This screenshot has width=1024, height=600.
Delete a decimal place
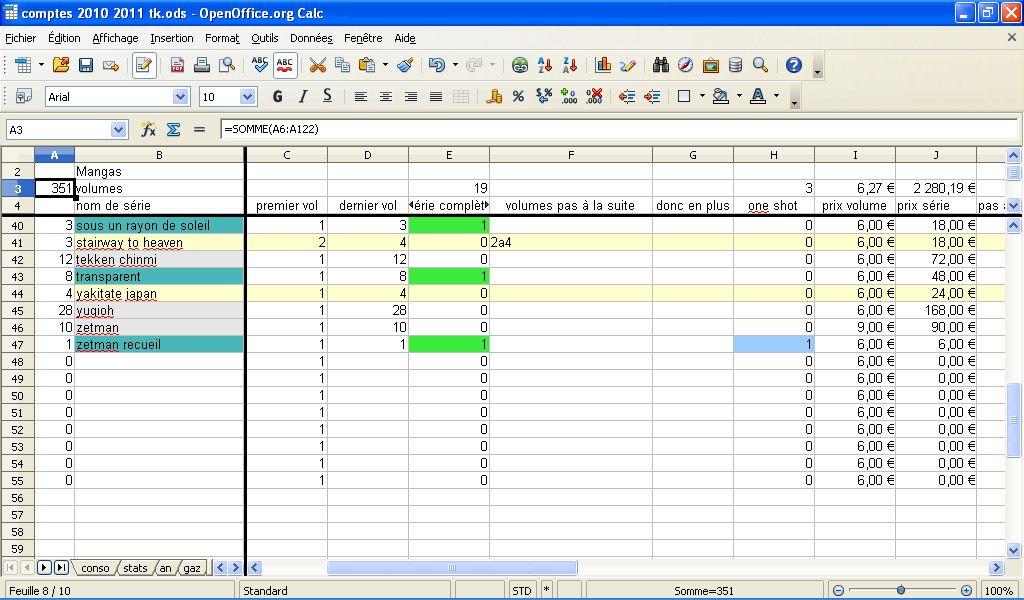pos(594,97)
